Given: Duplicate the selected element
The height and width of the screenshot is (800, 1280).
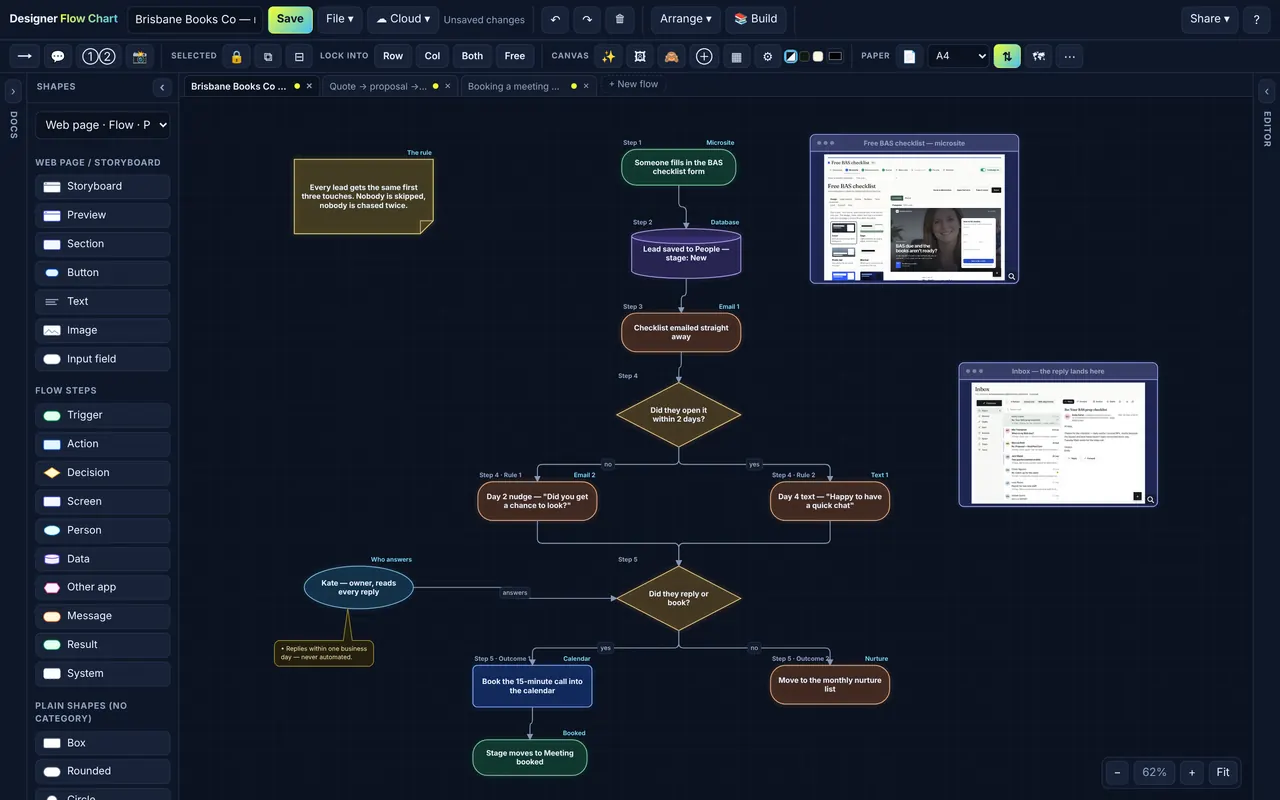Looking at the screenshot, I should pyautogui.click(x=268, y=56).
